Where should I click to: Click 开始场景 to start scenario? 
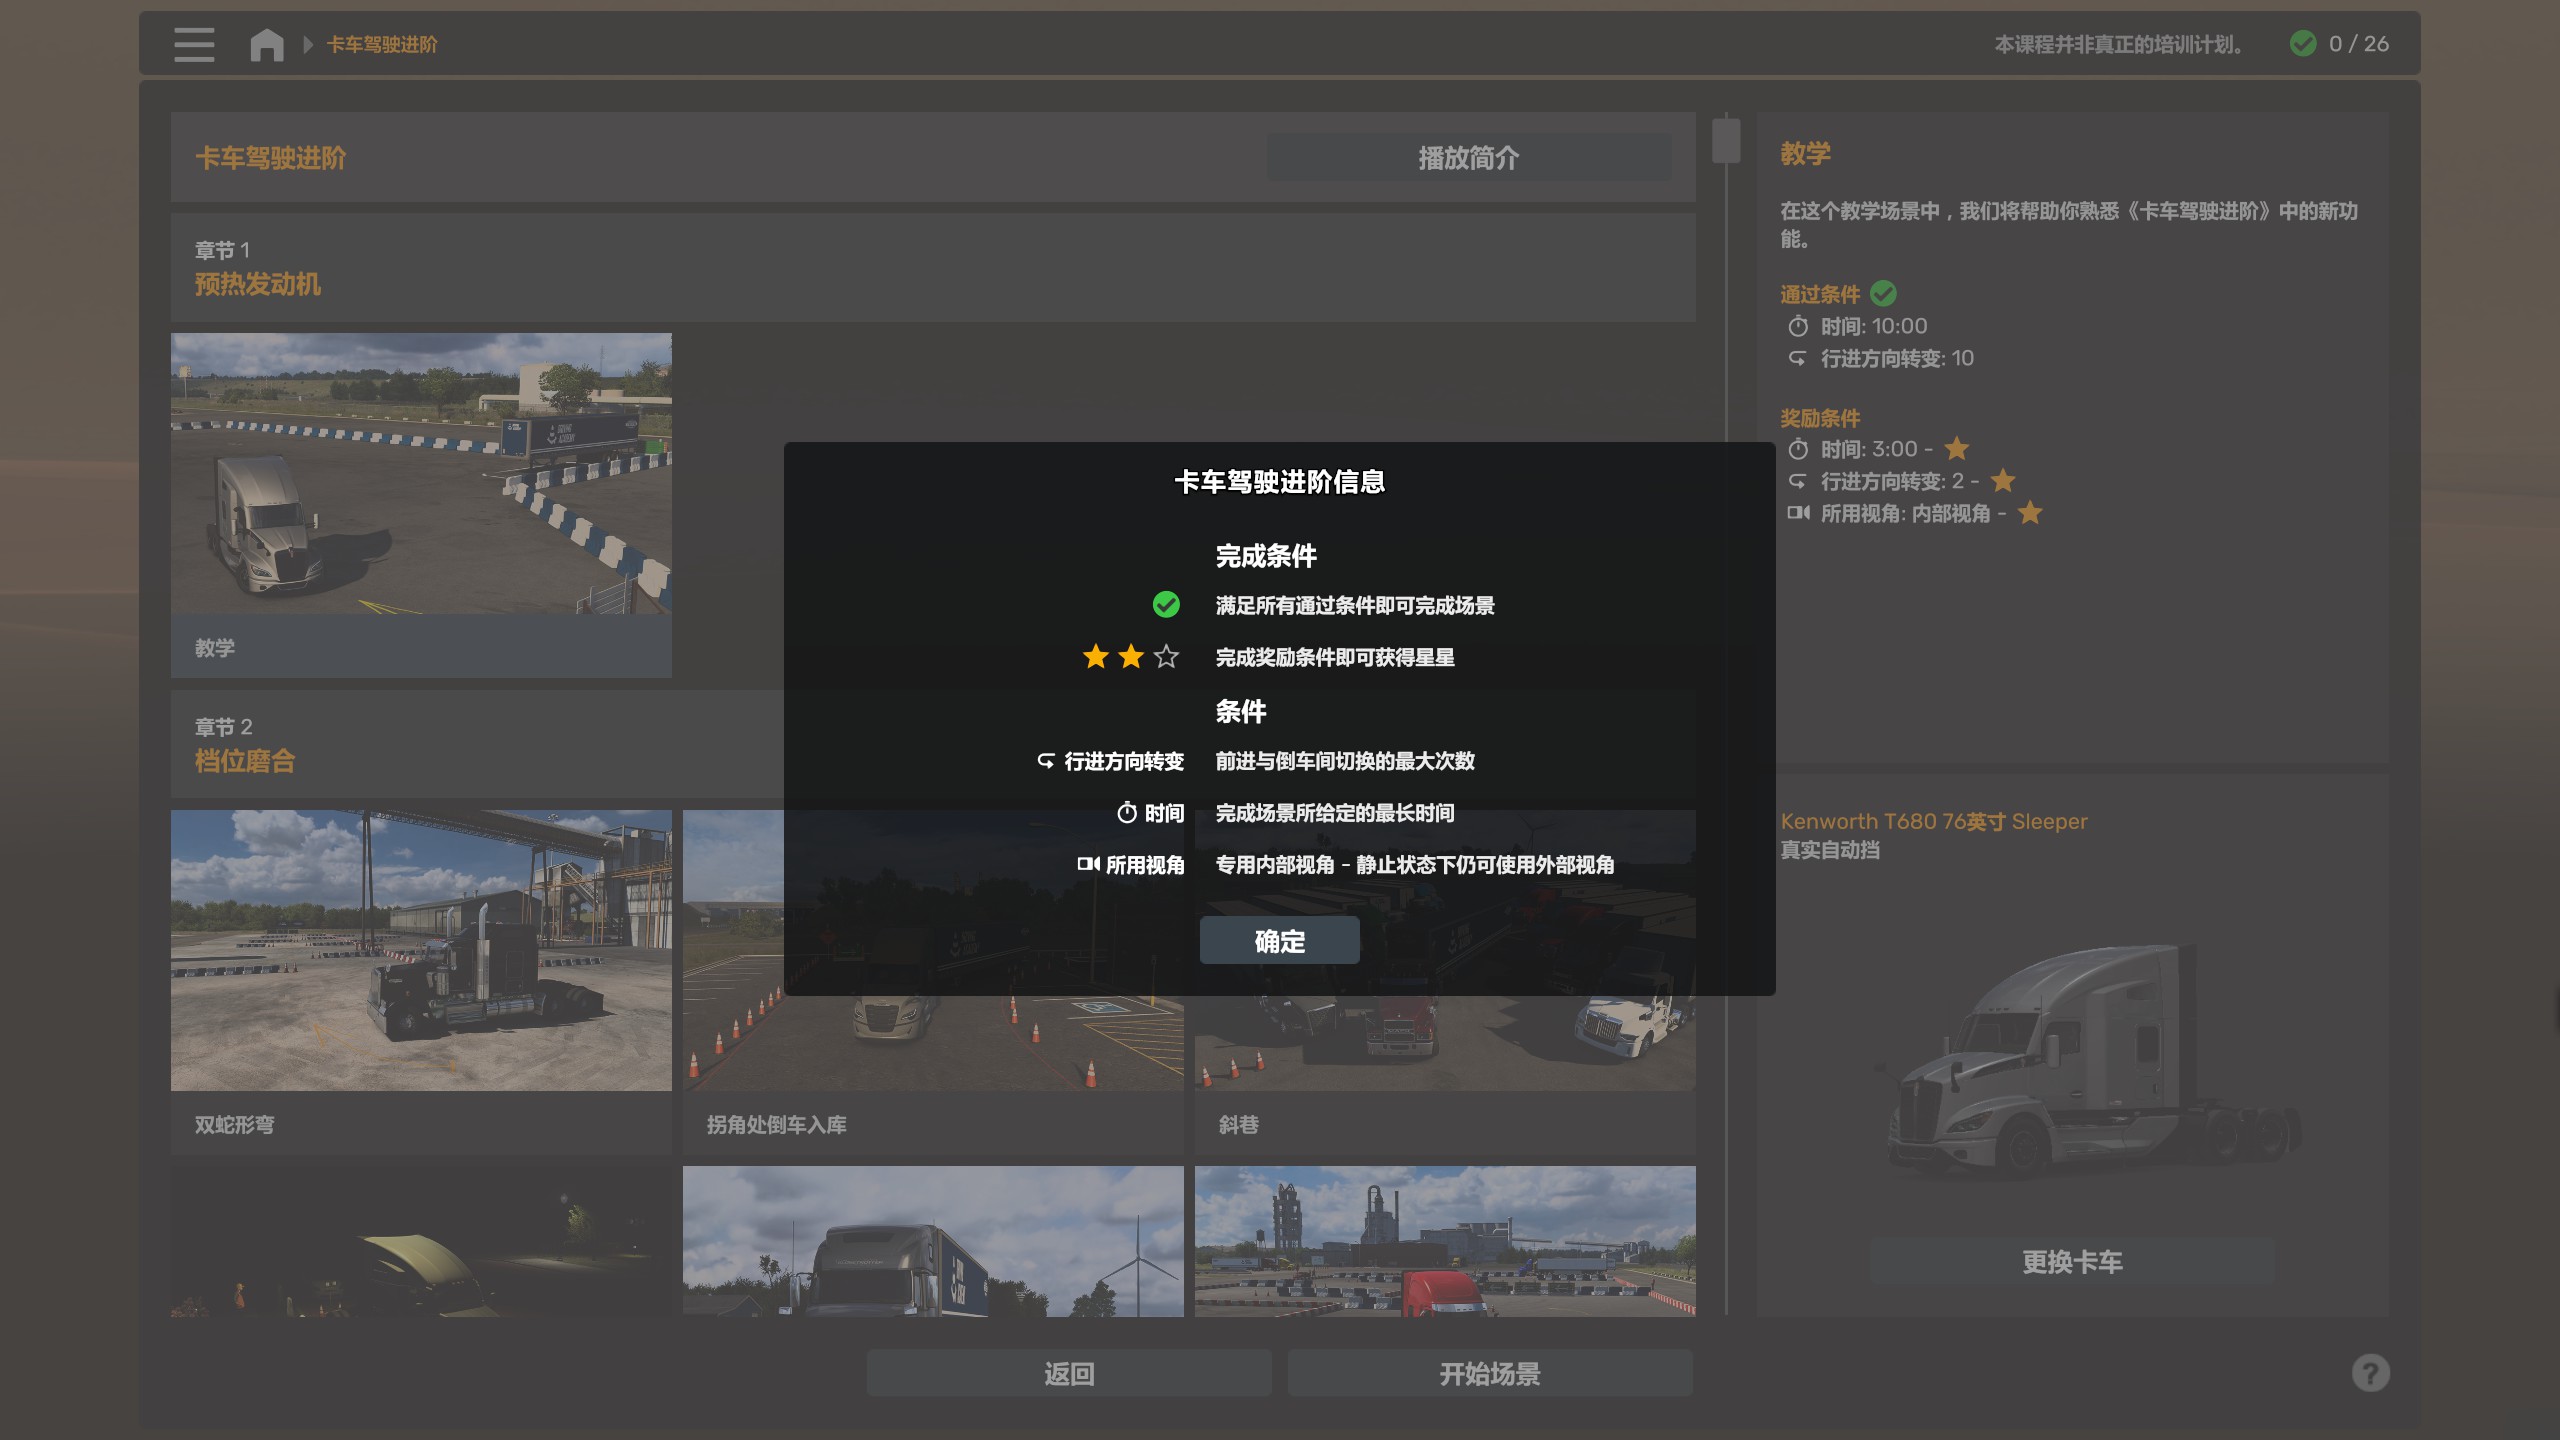1490,1374
